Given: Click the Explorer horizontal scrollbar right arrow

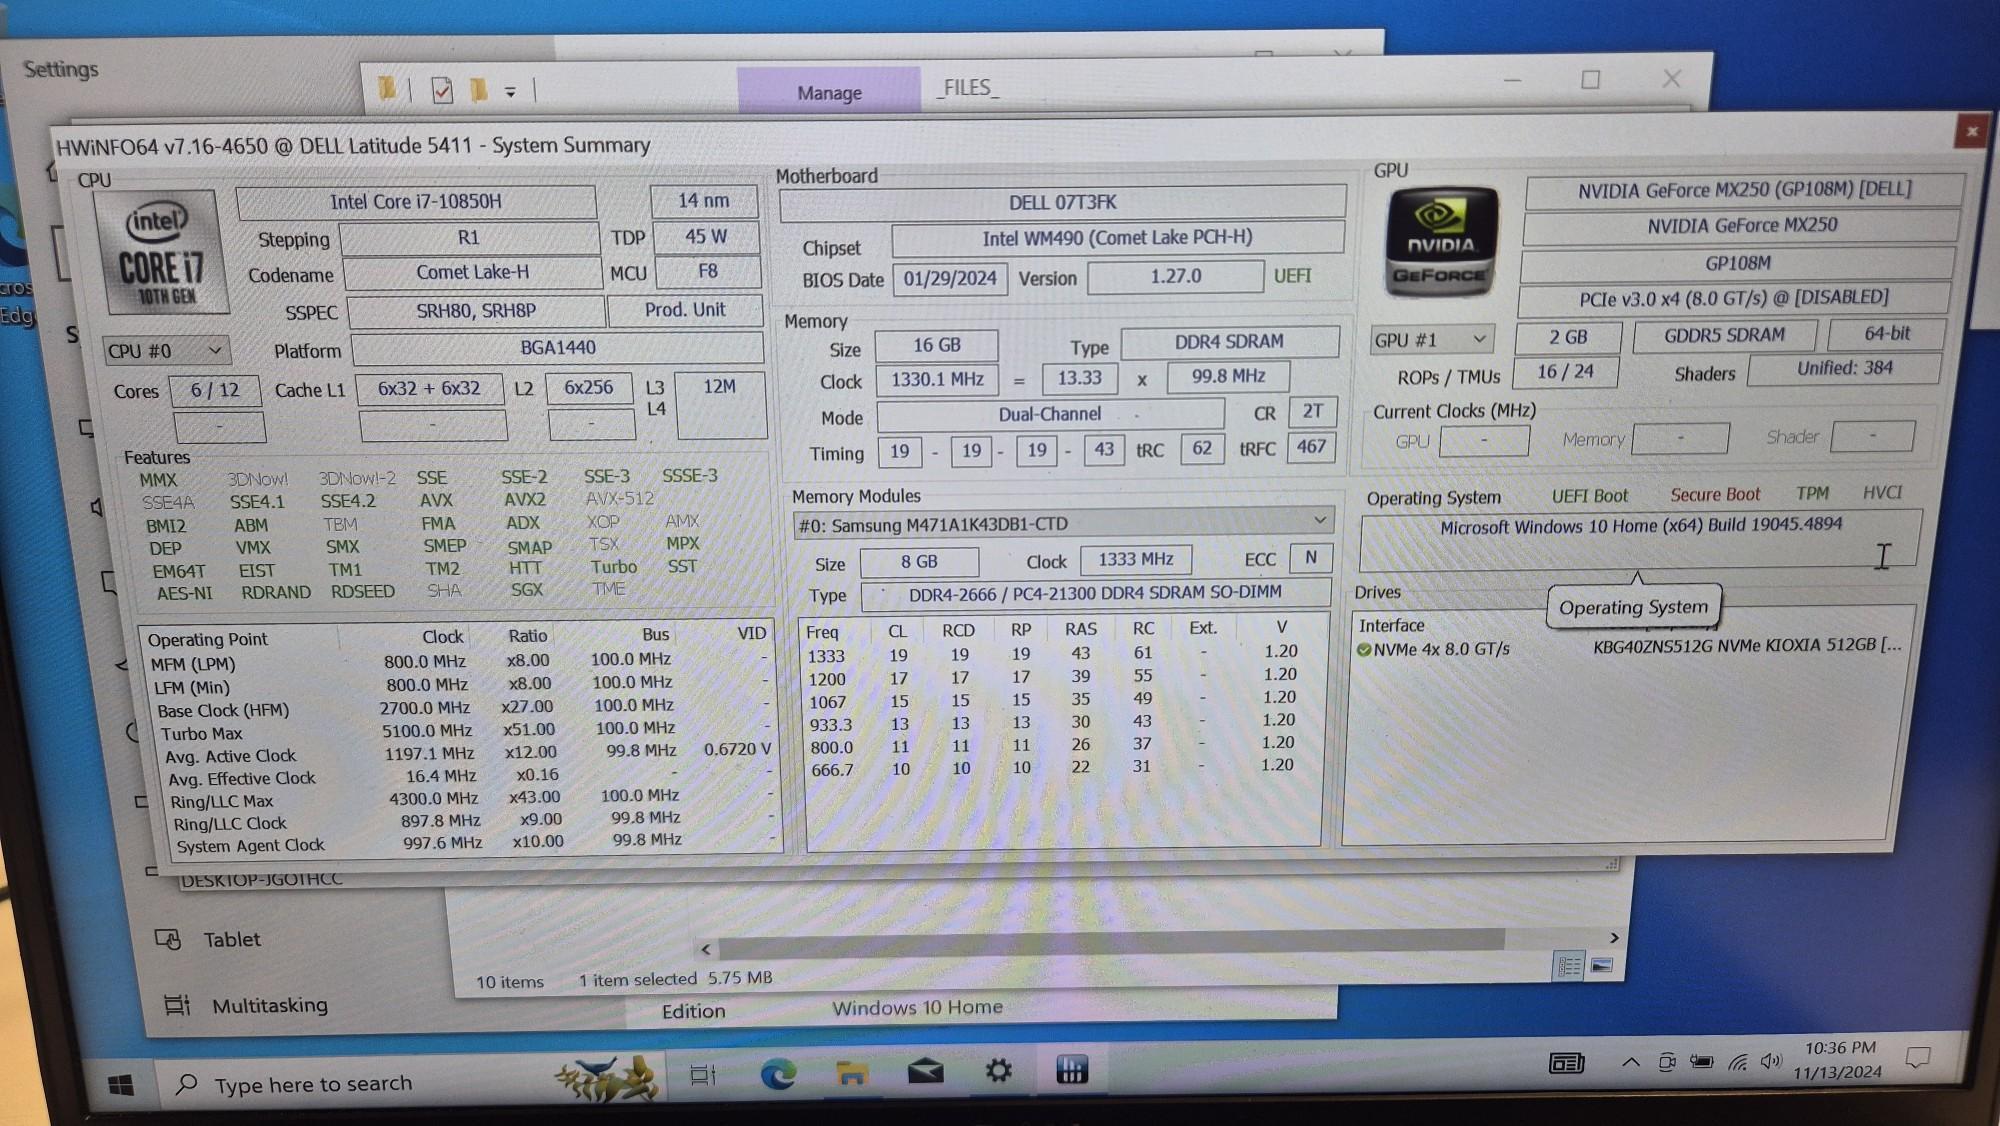Looking at the screenshot, I should 1613,938.
